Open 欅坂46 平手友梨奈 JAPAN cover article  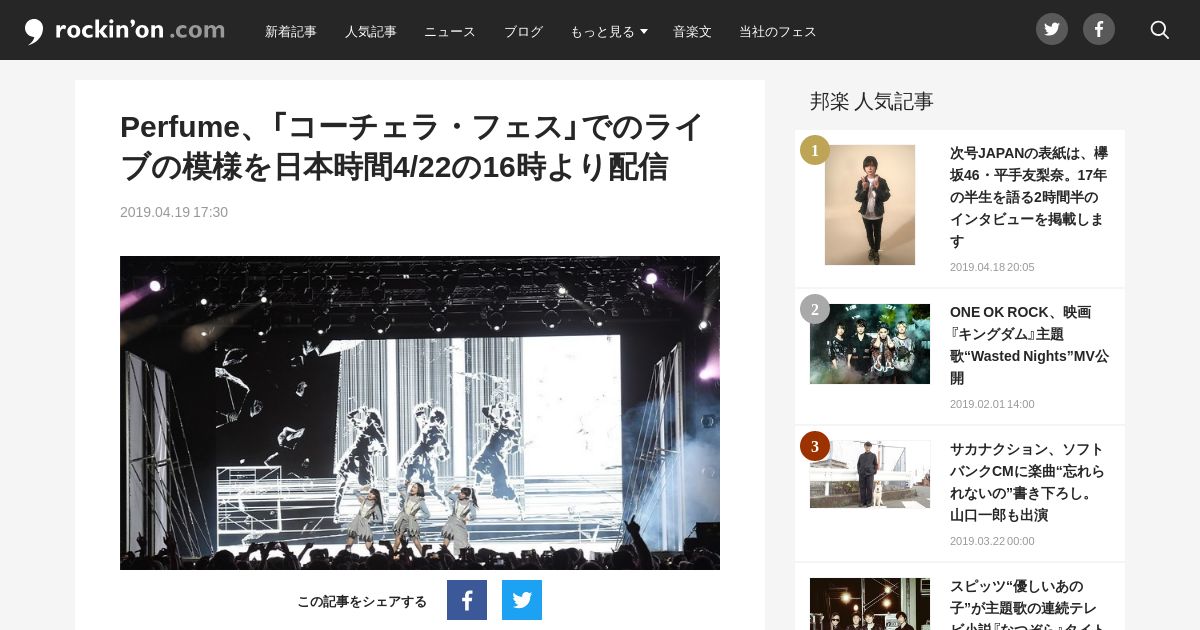coord(1029,197)
